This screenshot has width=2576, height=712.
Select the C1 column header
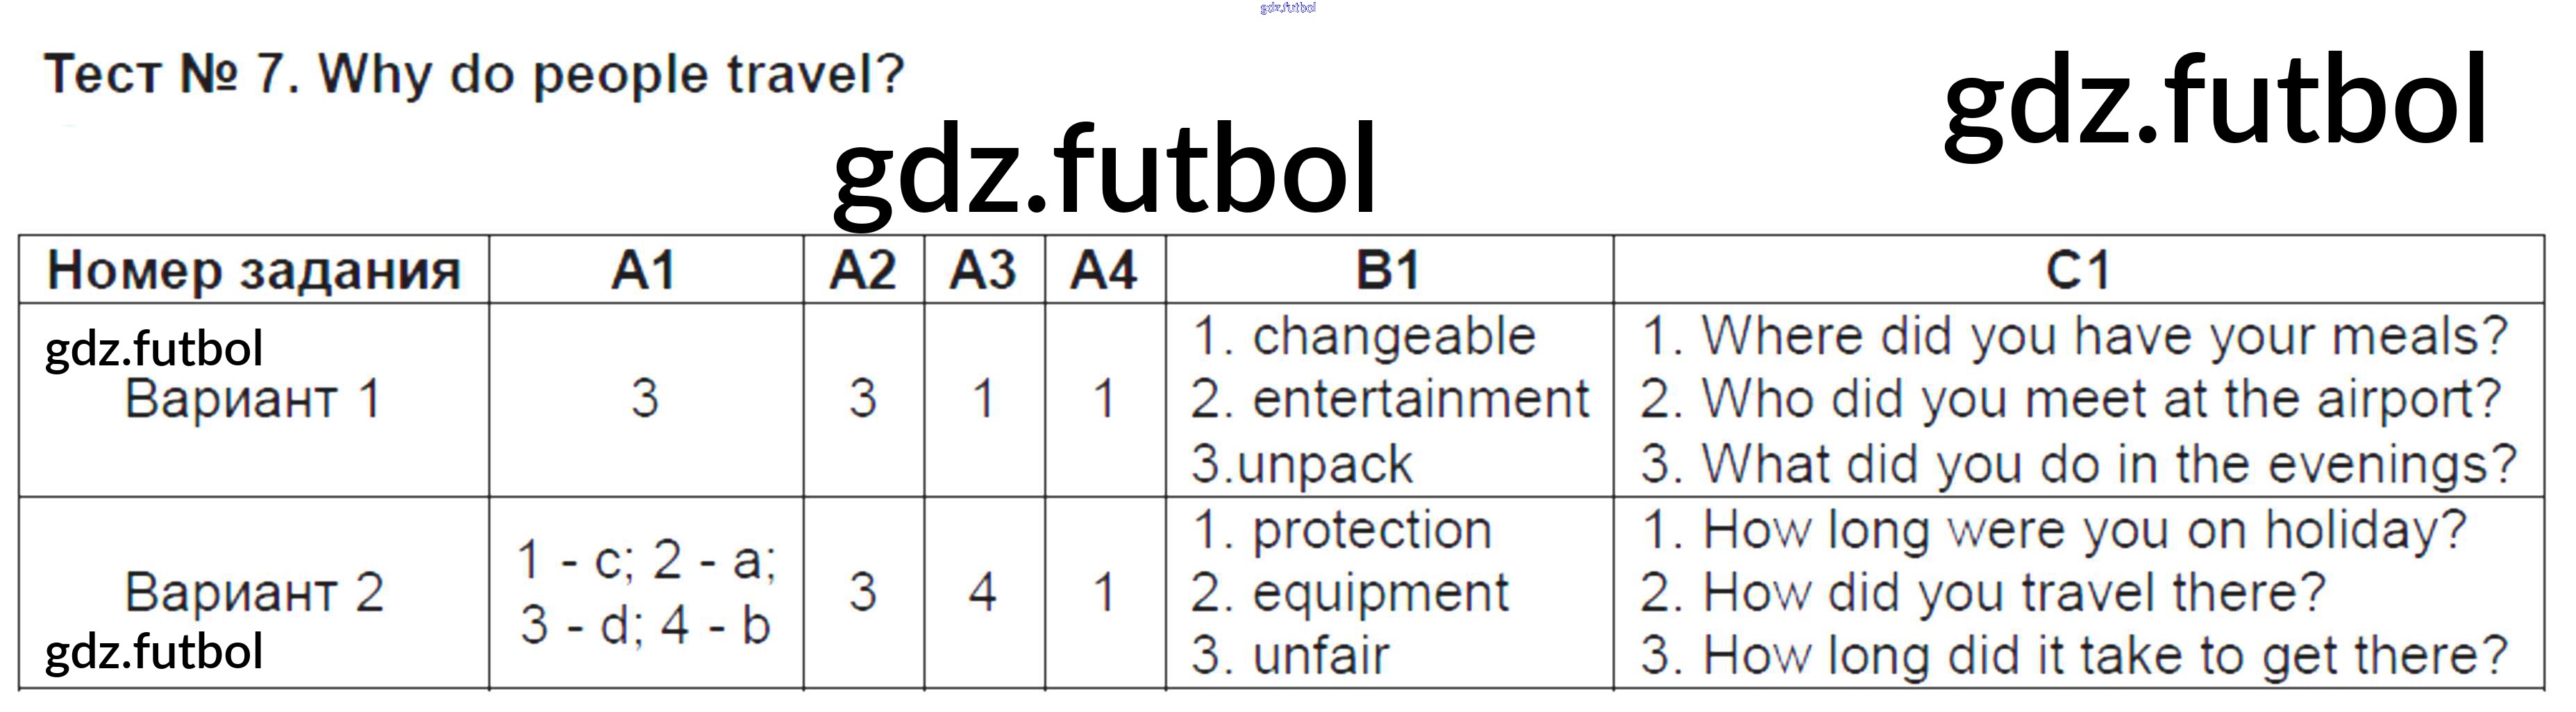[x=2078, y=271]
